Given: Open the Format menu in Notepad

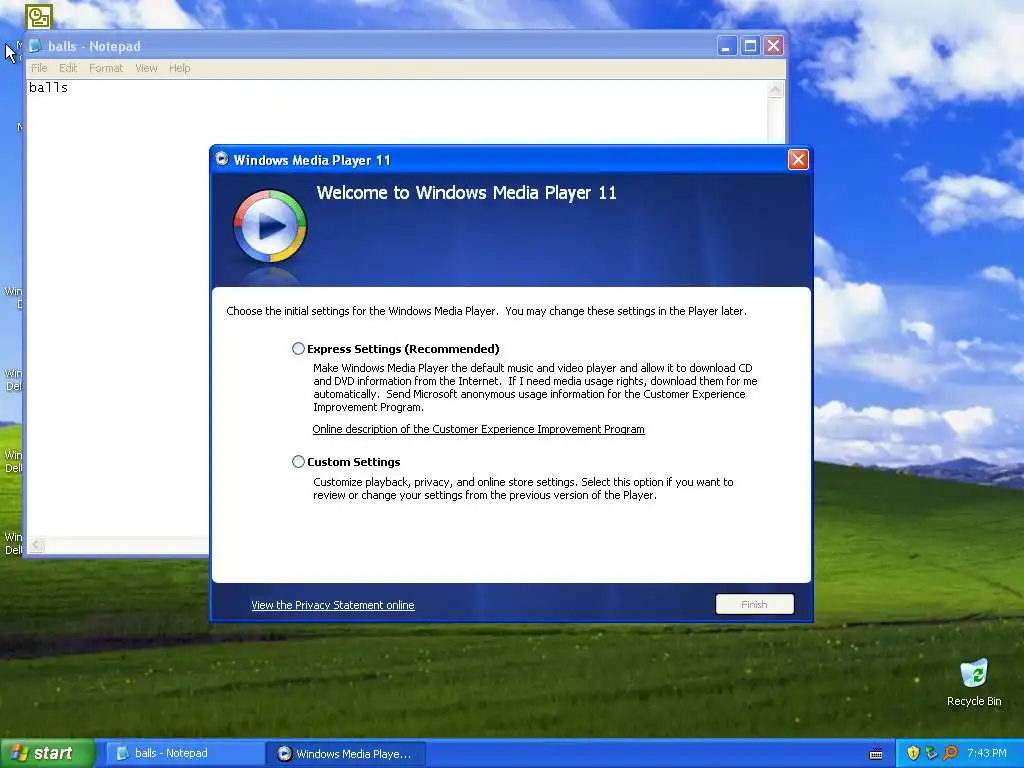Looking at the screenshot, I should [x=106, y=68].
